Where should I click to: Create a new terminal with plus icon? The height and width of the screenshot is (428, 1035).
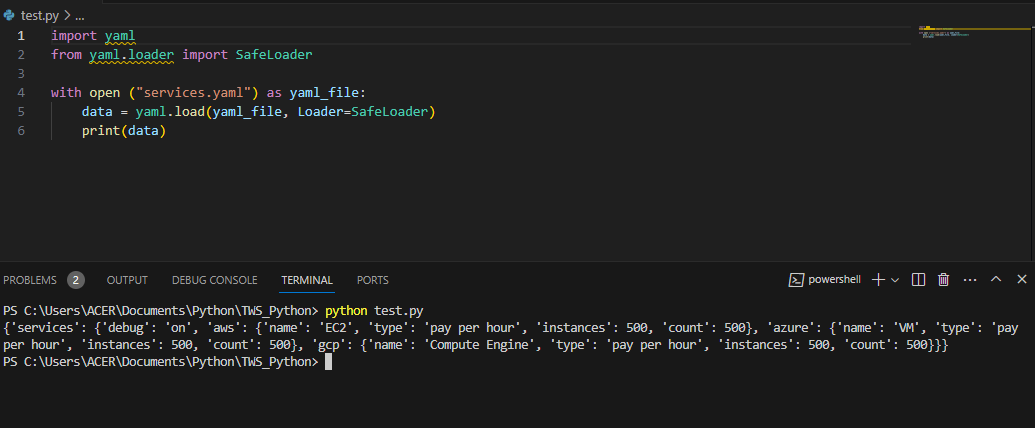(878, 279)
